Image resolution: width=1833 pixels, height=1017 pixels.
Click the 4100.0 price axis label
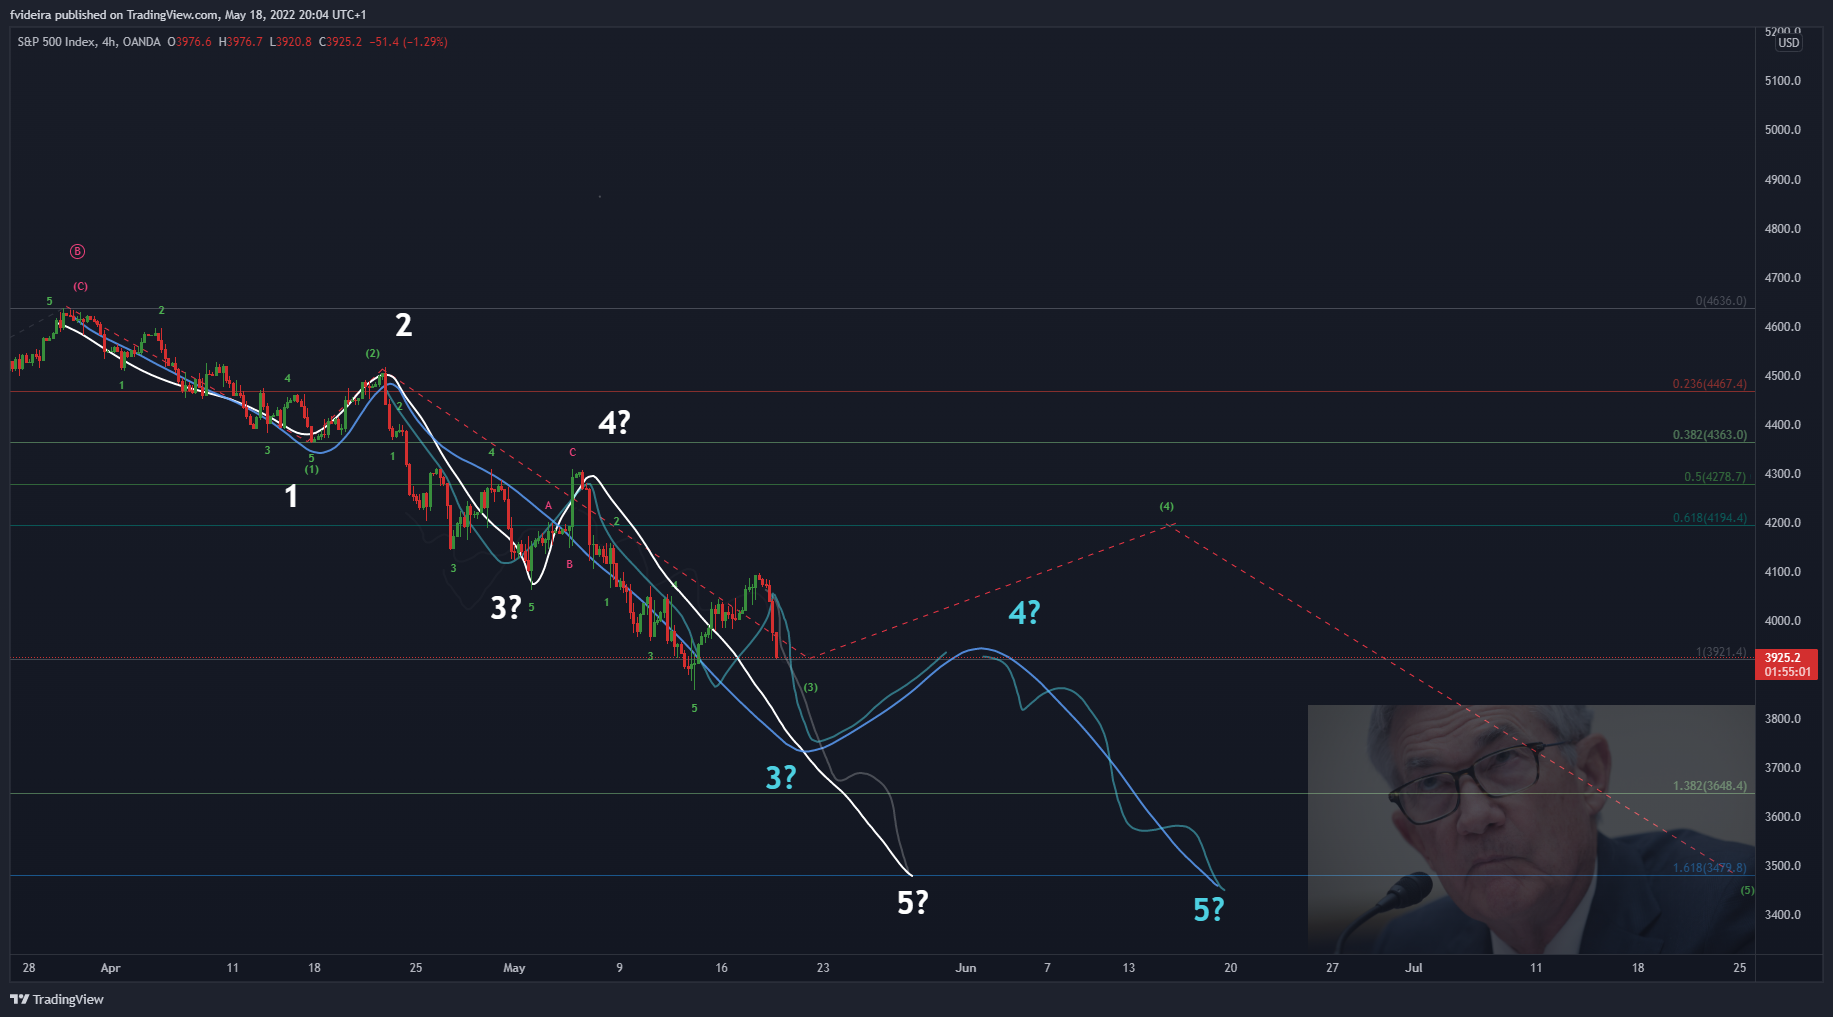click(1783, 572)
